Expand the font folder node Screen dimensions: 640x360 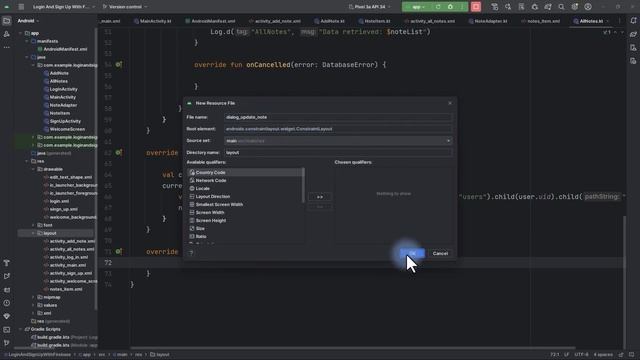coord(33,225)
